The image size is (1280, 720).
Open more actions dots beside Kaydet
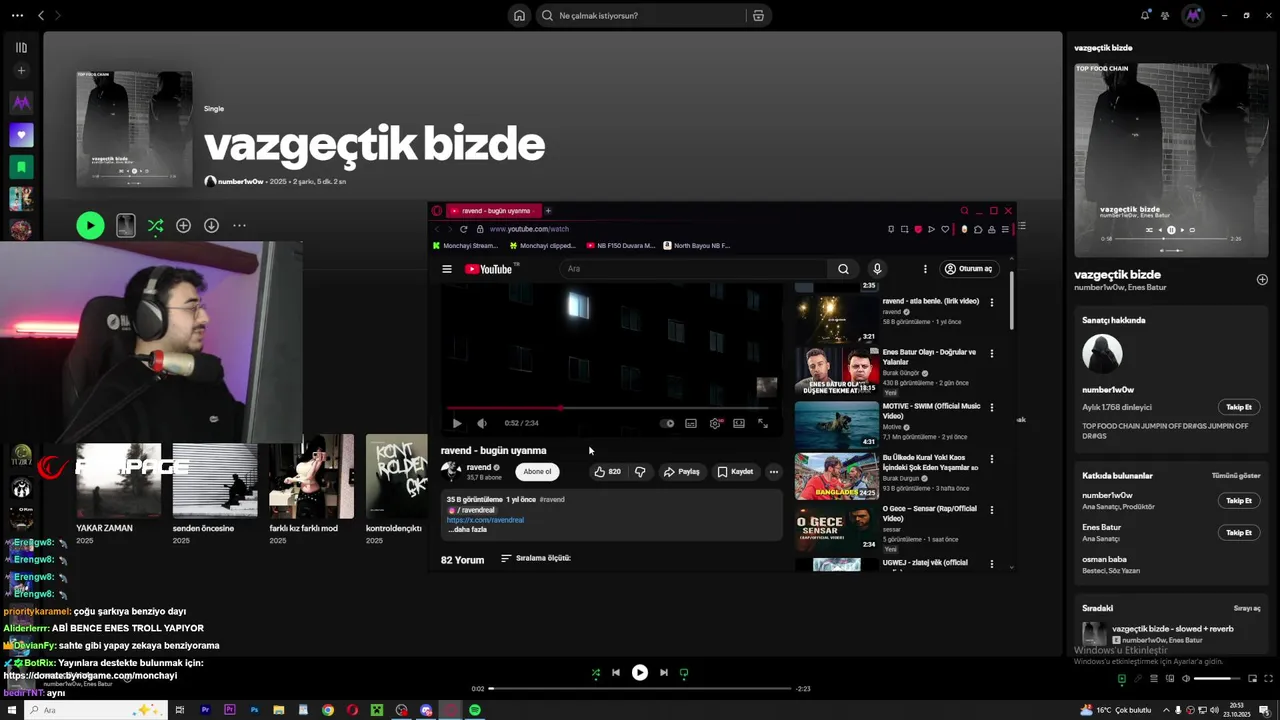coord(773,471)
